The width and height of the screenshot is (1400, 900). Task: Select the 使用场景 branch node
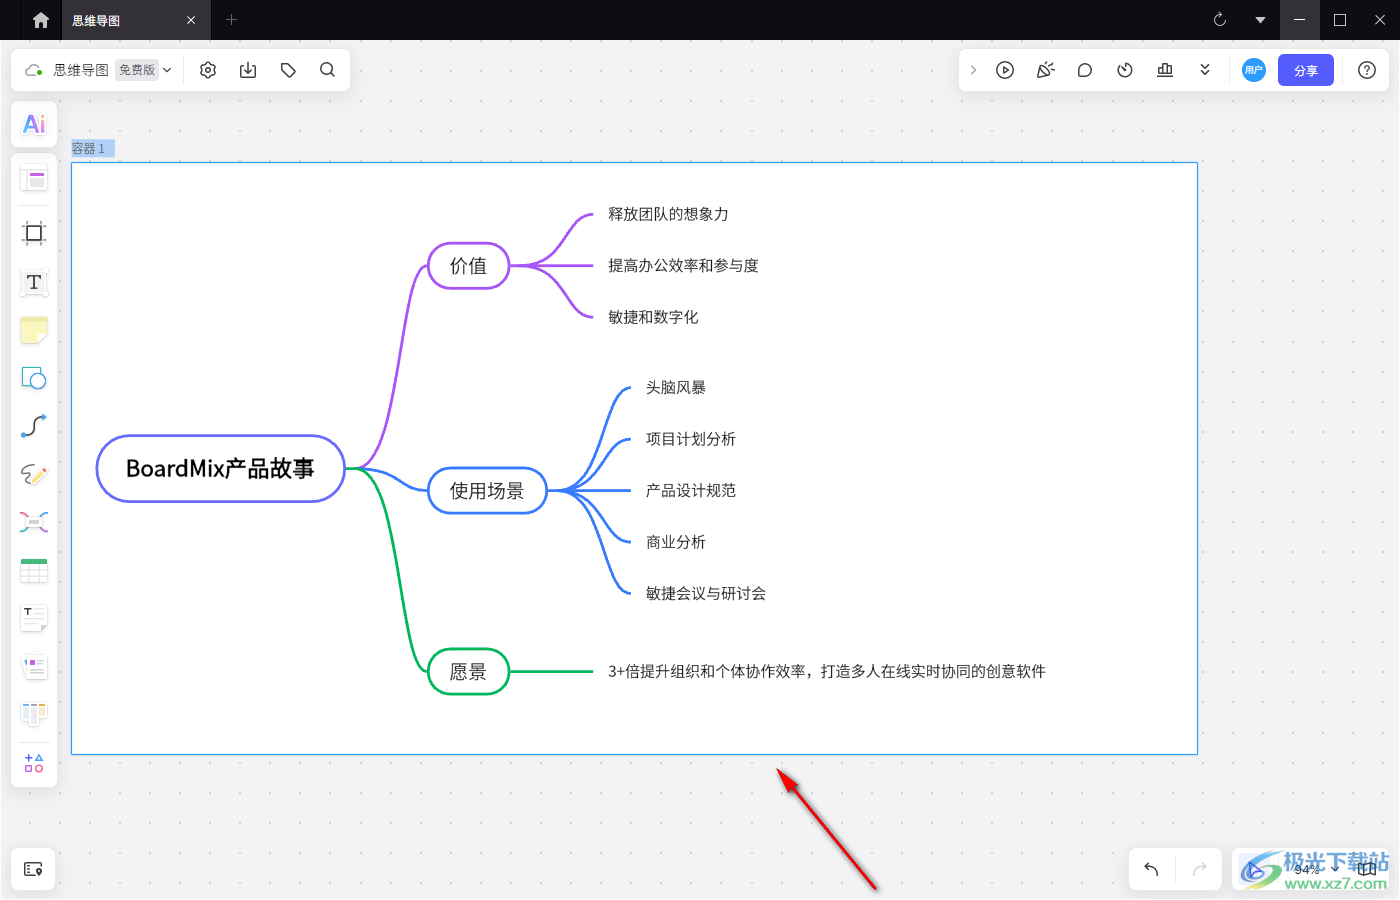point(487,491)
